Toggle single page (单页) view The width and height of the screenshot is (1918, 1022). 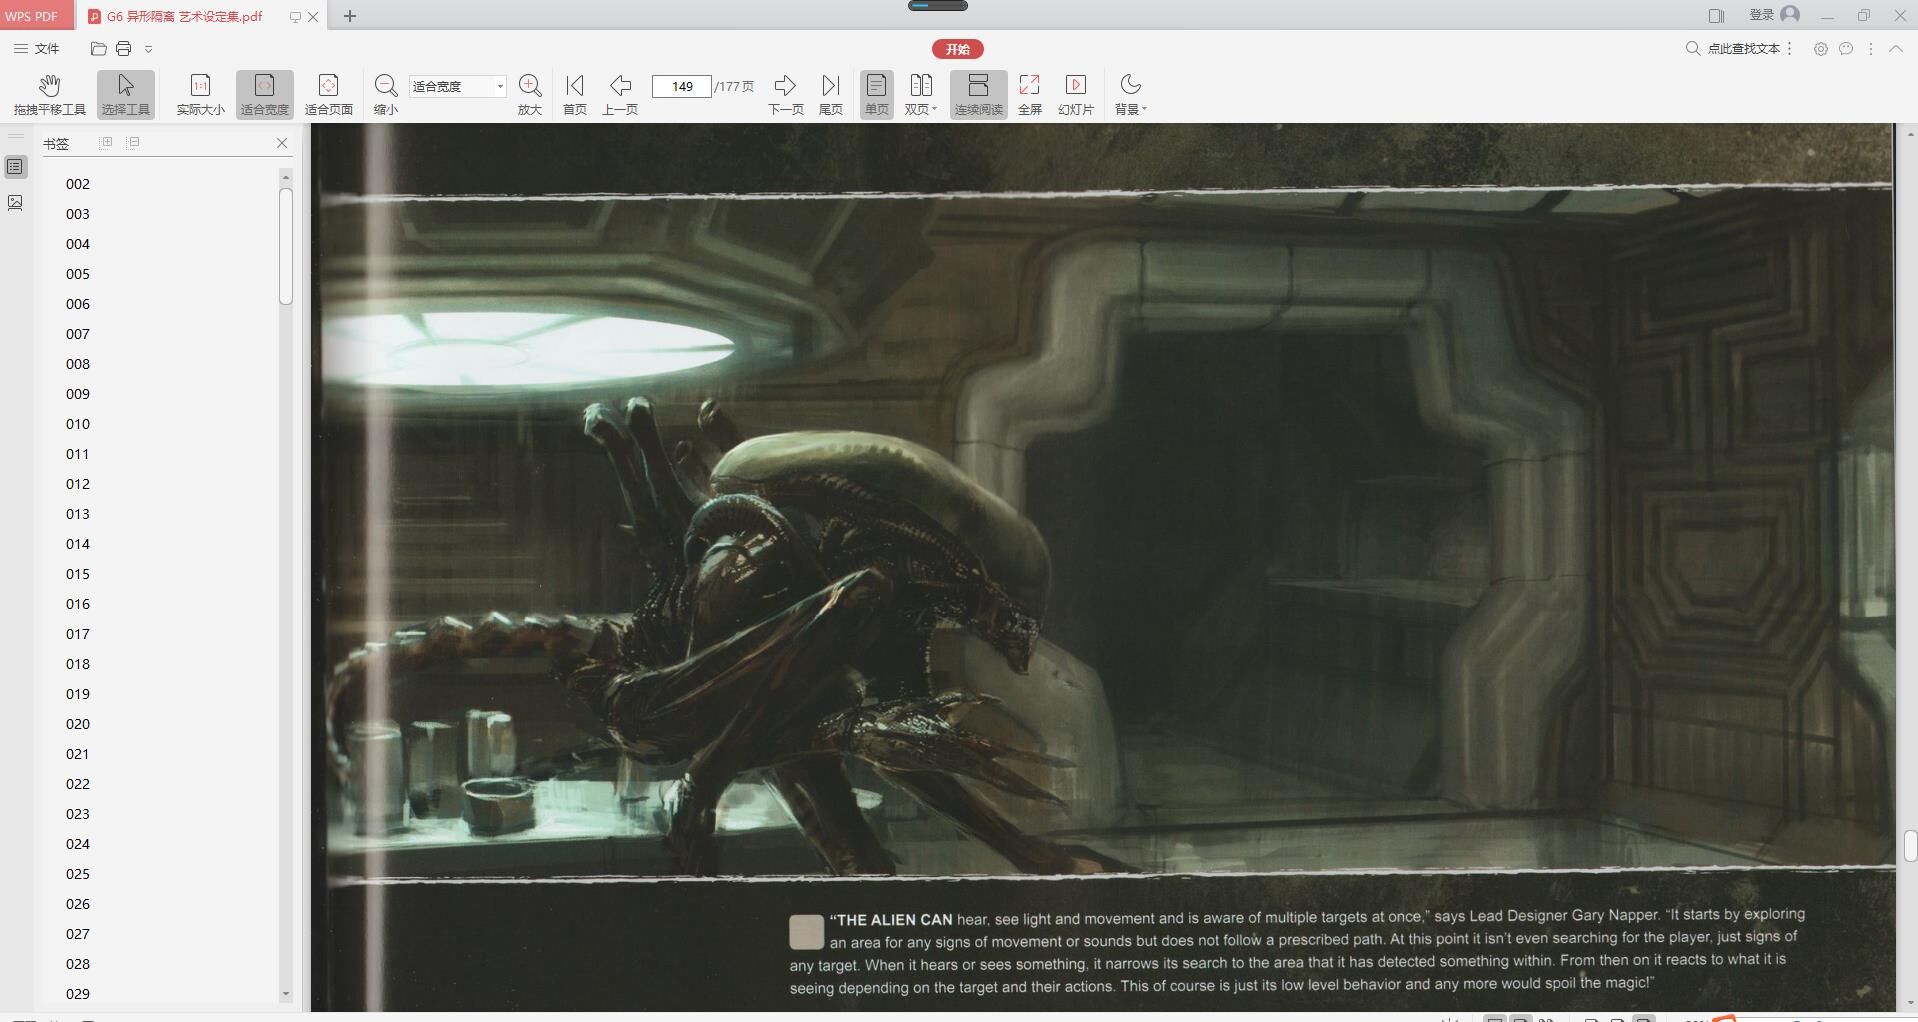click(x=876, y=94)
